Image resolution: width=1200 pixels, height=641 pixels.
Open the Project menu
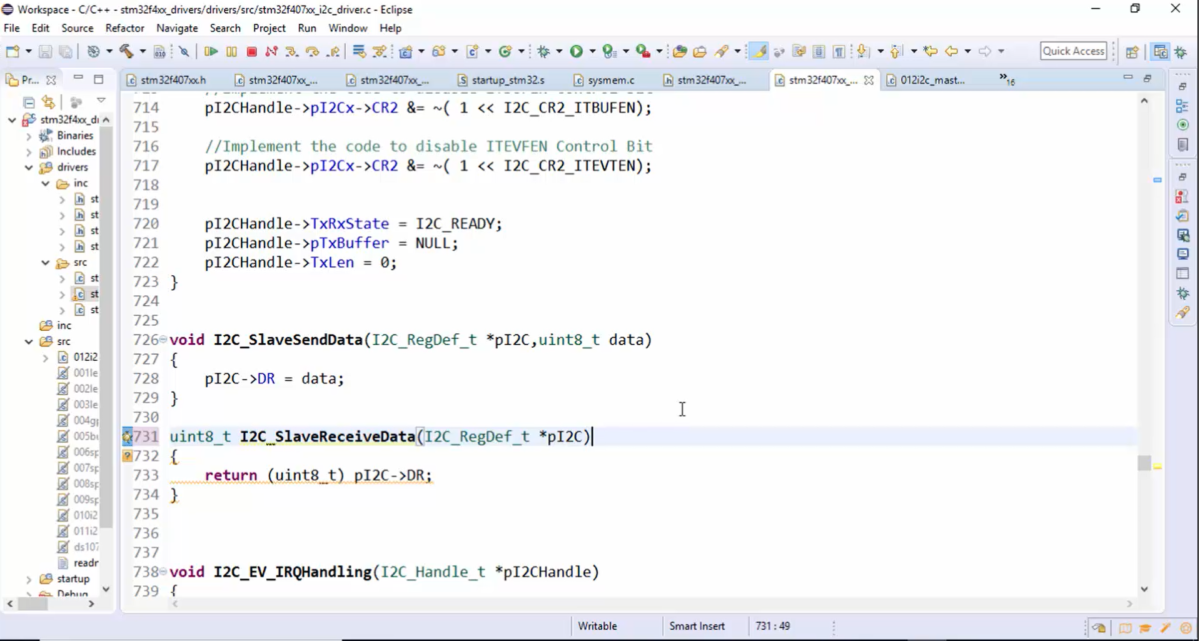coord(269,28)
